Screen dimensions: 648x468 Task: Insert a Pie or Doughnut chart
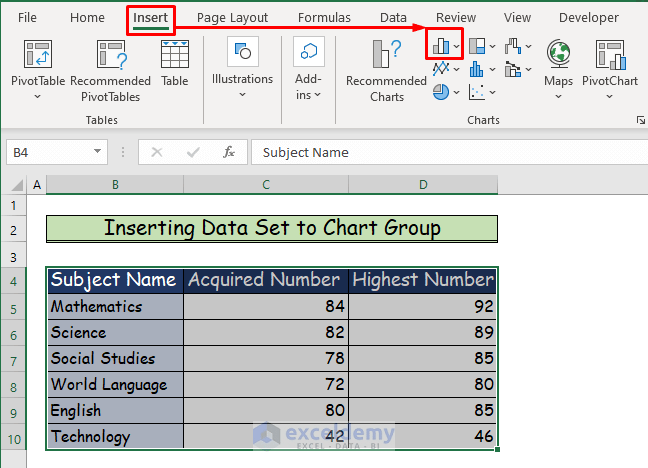point(441,92)
